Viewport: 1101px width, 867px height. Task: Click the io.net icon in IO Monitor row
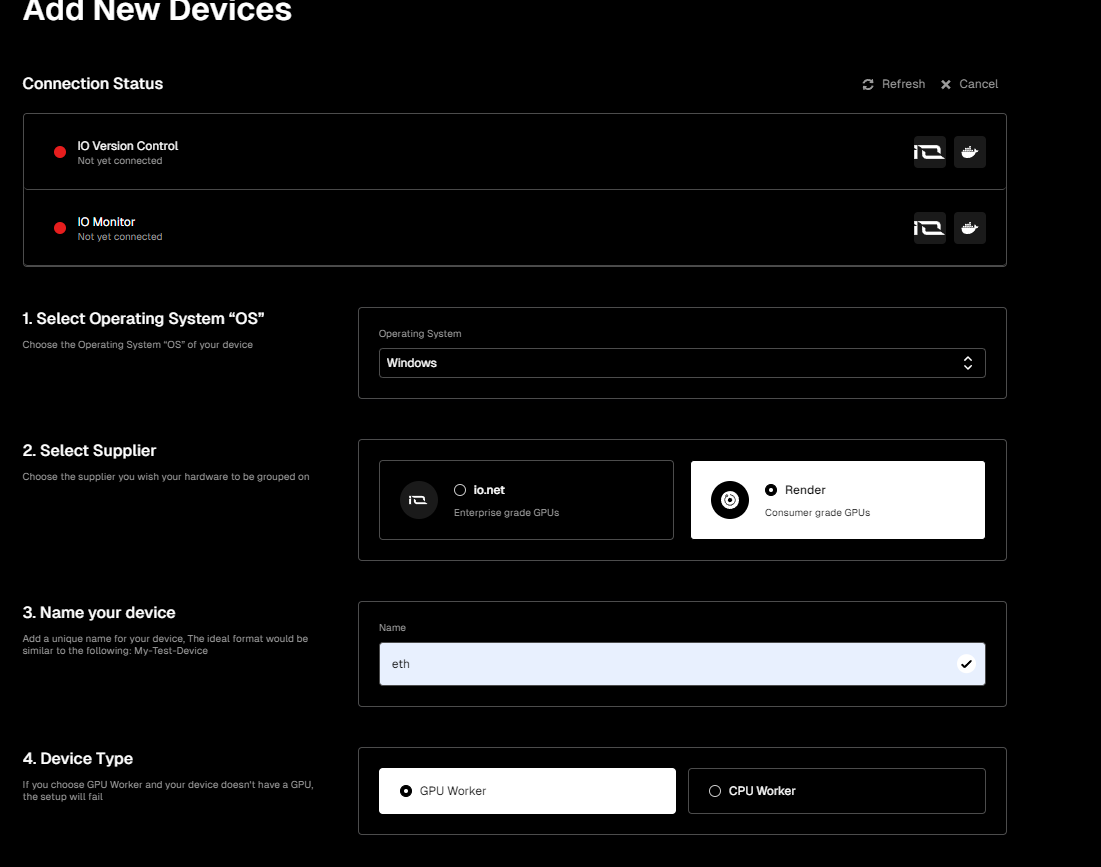(x=929, y=228)
